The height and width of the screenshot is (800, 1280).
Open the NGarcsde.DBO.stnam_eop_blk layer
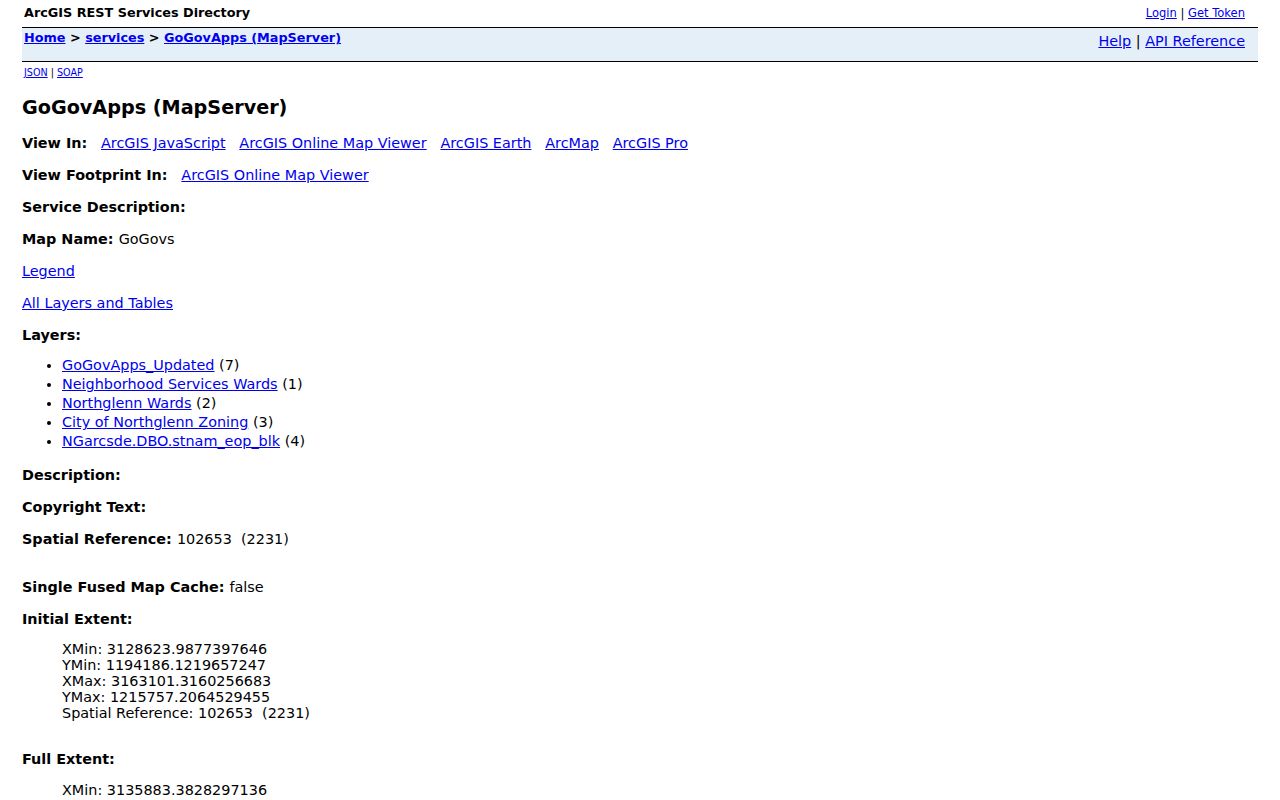click(171, 441)
